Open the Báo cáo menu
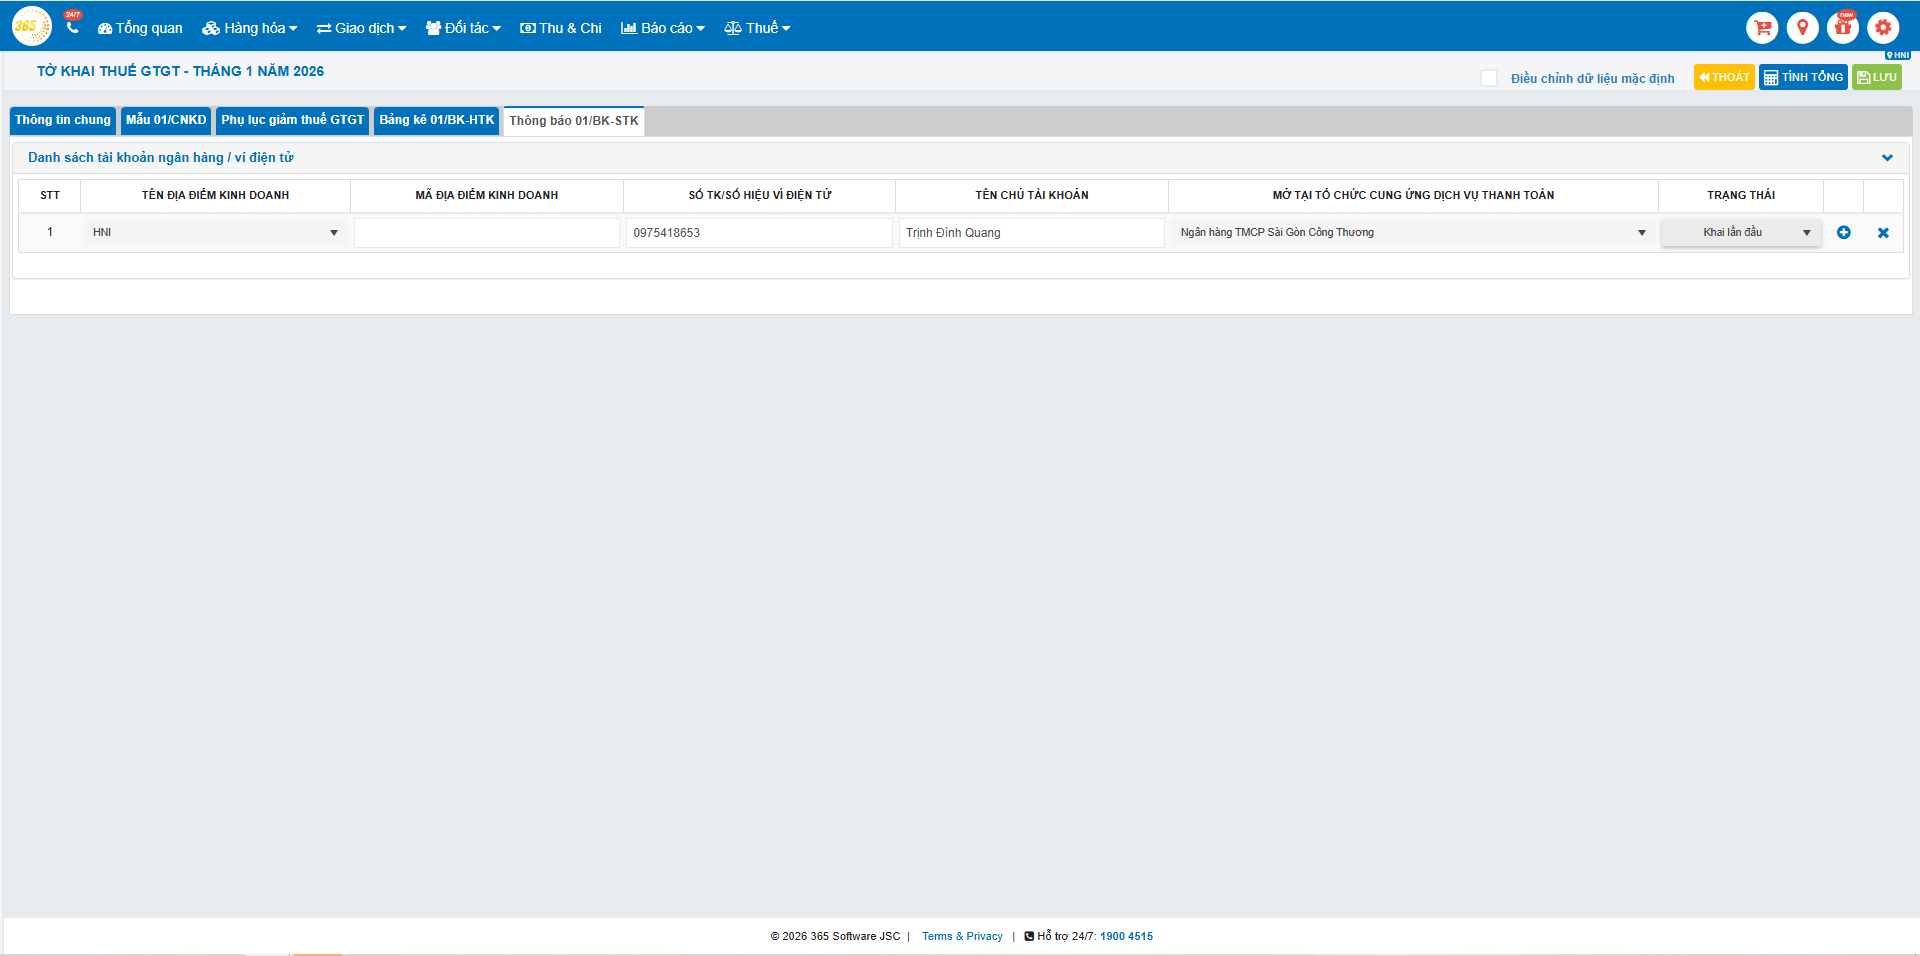This screenshot has height=956, width=1920. coord(663,28)
